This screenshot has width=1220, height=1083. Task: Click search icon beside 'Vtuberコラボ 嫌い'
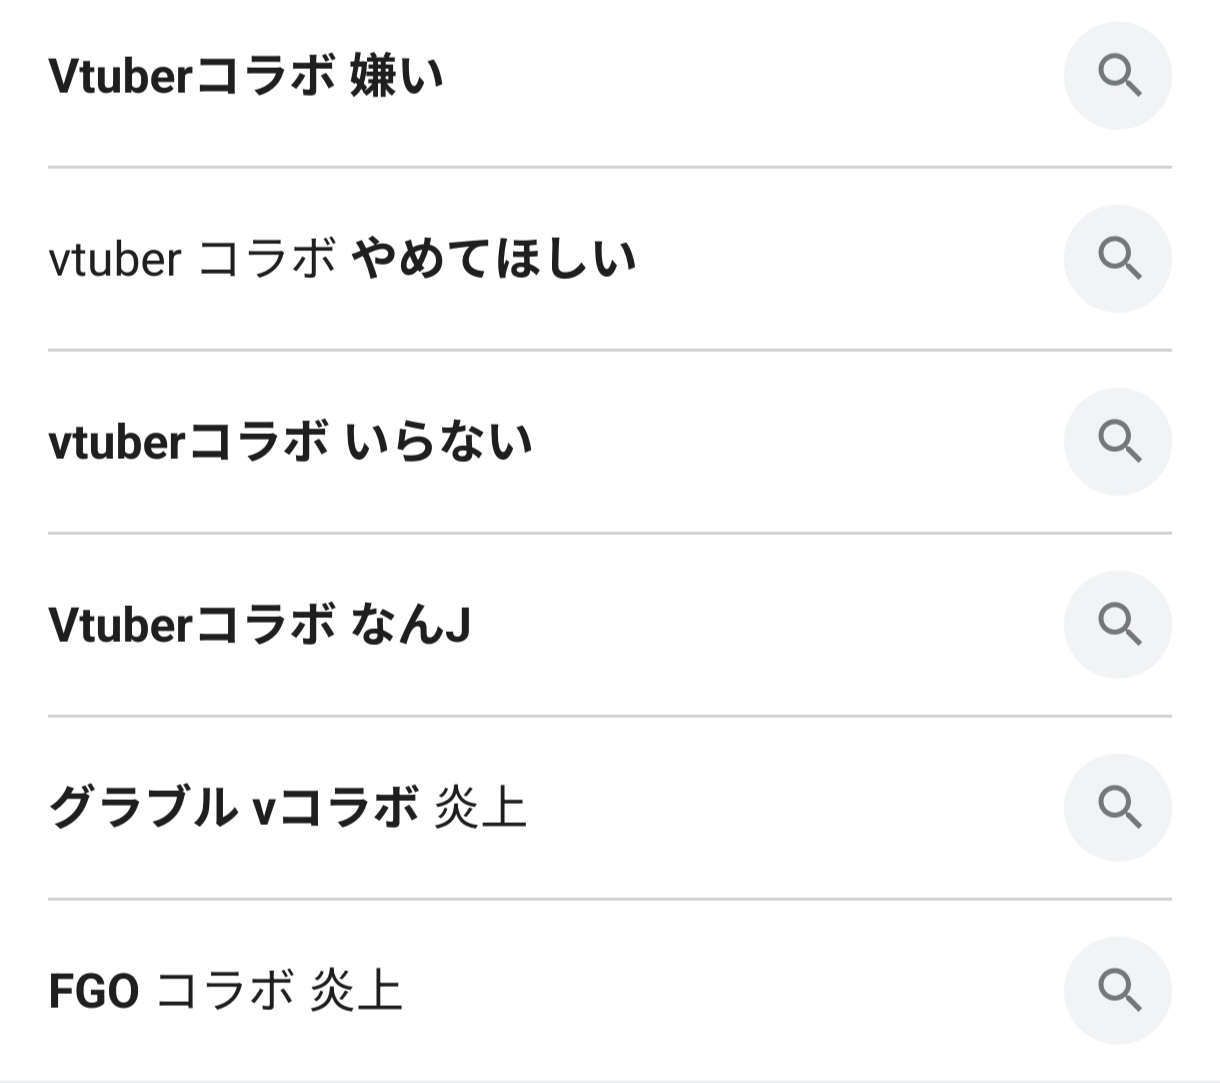[1117, 76]
